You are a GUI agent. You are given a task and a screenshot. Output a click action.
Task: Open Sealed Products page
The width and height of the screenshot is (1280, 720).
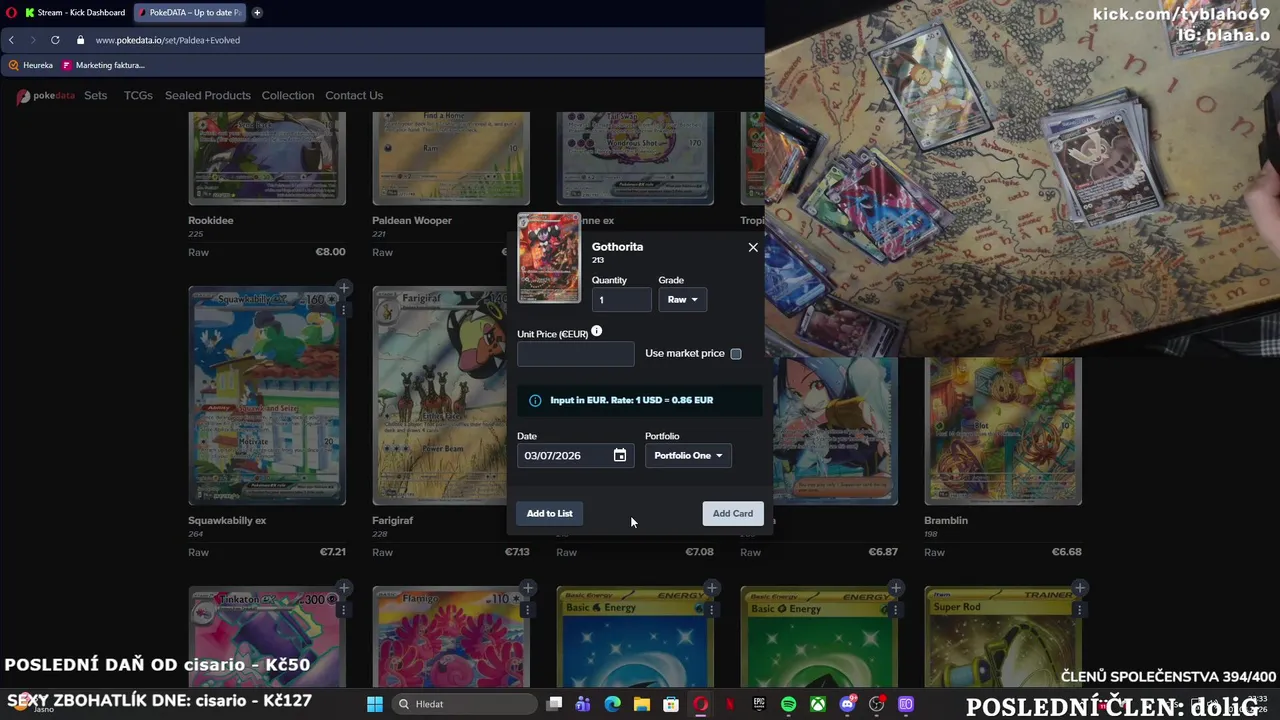tap(208, 96)
